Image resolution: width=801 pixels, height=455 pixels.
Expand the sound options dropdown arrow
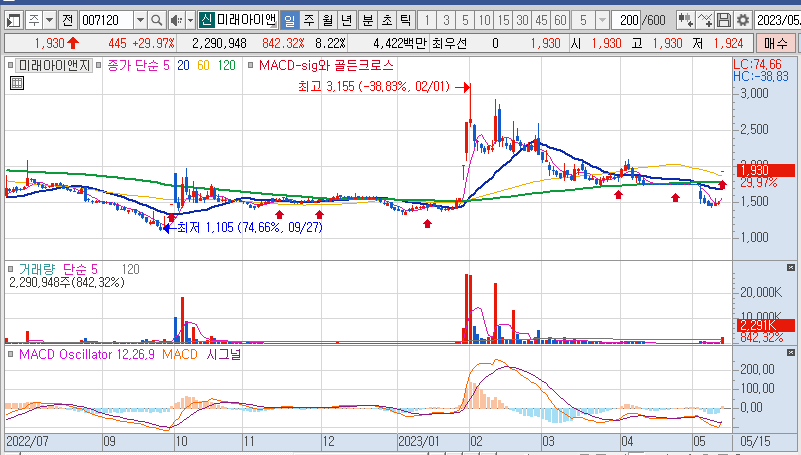click(190, 20)
